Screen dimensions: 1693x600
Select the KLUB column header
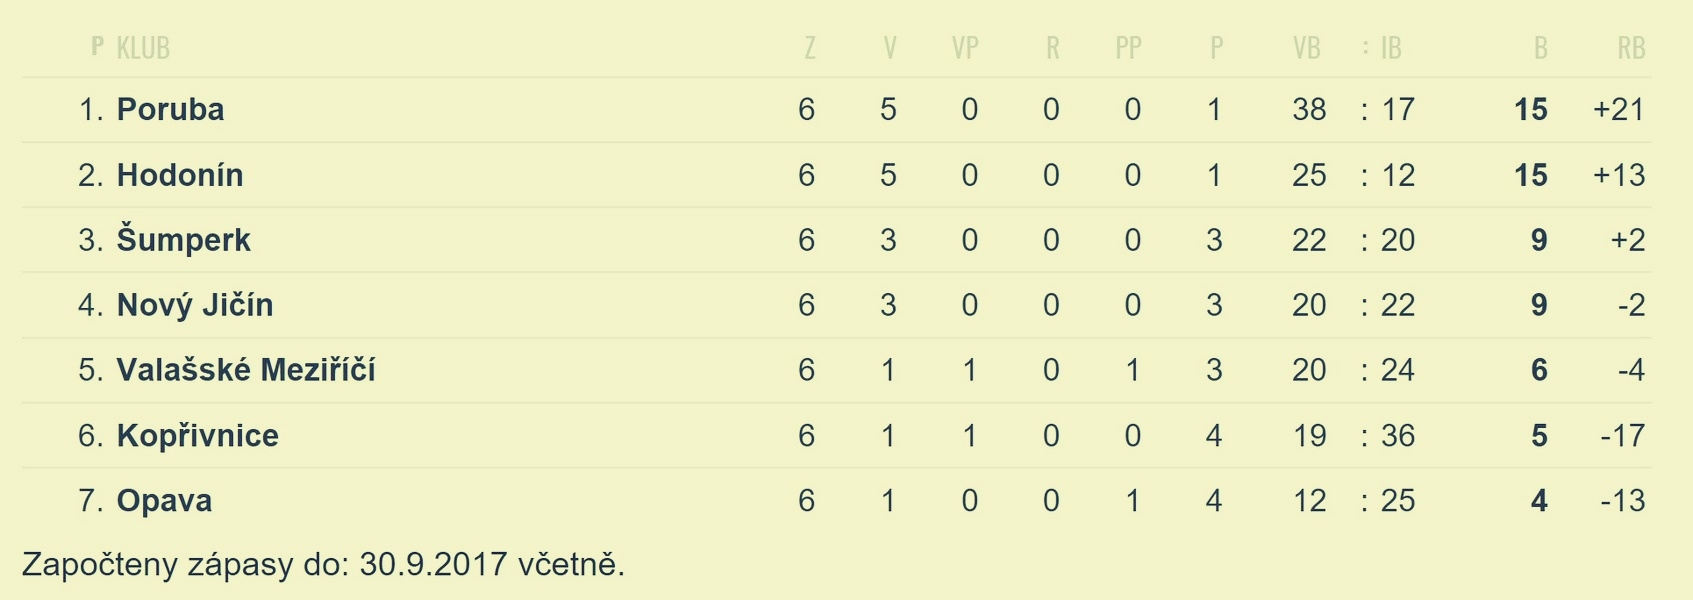(143, 47)
